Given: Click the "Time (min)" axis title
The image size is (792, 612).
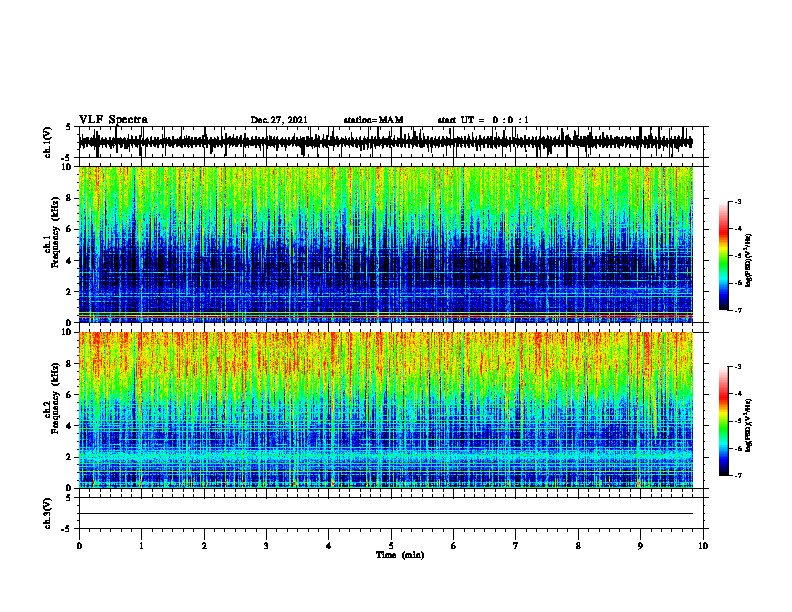Looking at the screenshot, I should pyautogui.click(x=400, y=555).
